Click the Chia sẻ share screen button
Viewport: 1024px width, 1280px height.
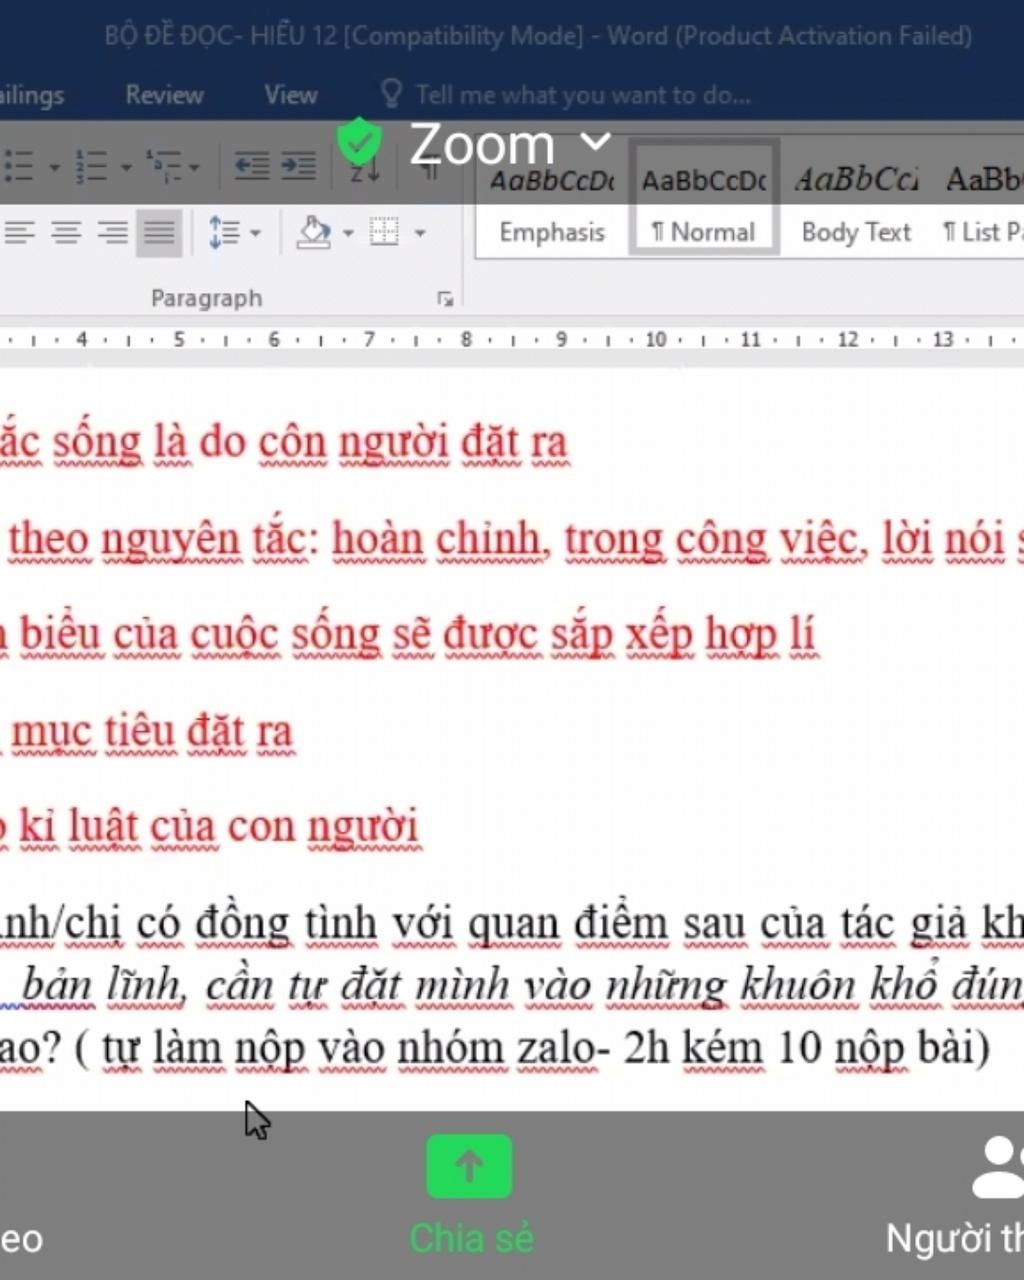click(x=470, y=1194)
